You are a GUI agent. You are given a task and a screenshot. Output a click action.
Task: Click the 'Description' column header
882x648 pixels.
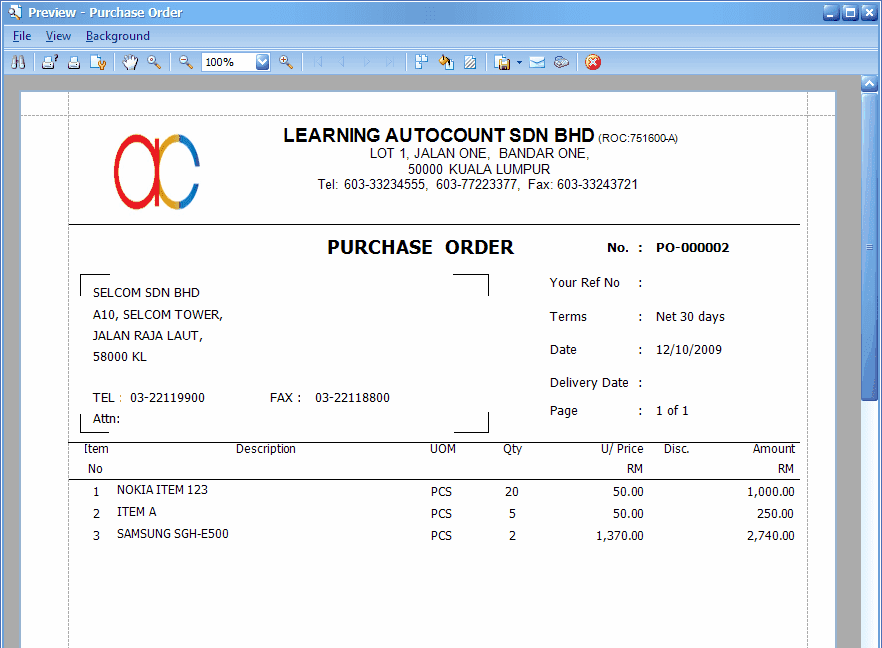[x=266, y=449]
